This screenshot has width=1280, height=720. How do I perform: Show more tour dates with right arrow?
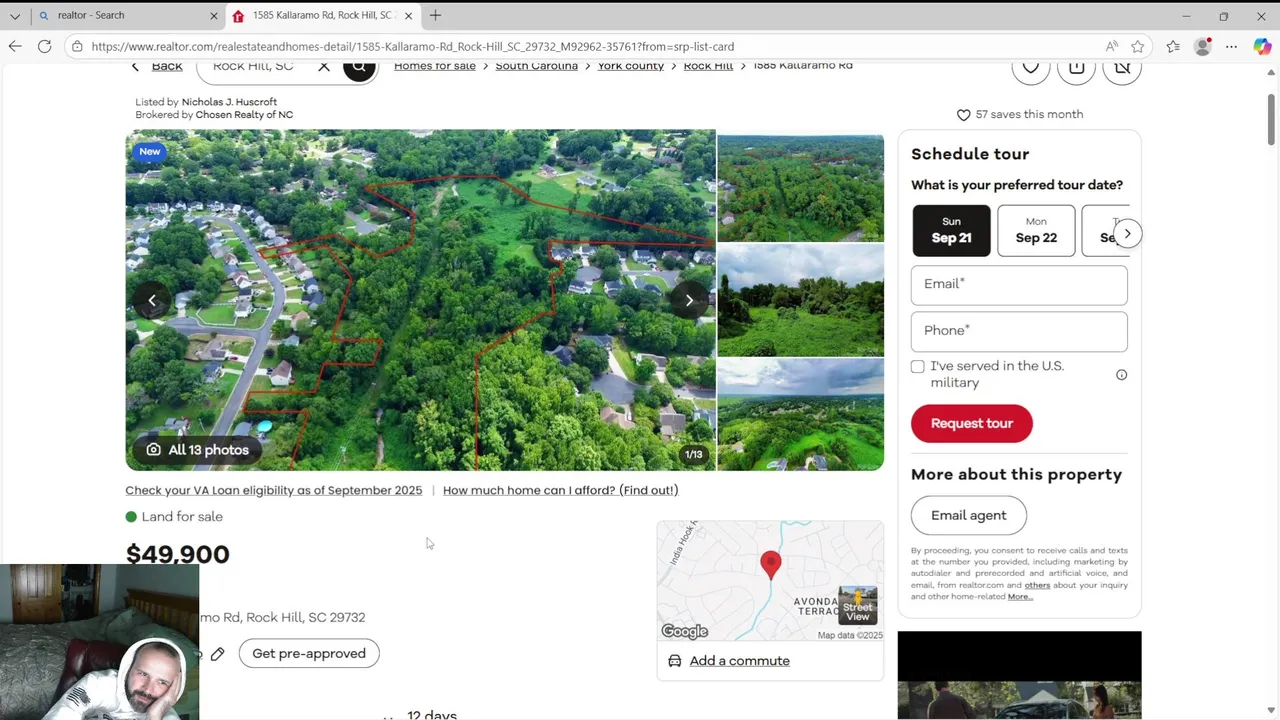coord(1127,234)
